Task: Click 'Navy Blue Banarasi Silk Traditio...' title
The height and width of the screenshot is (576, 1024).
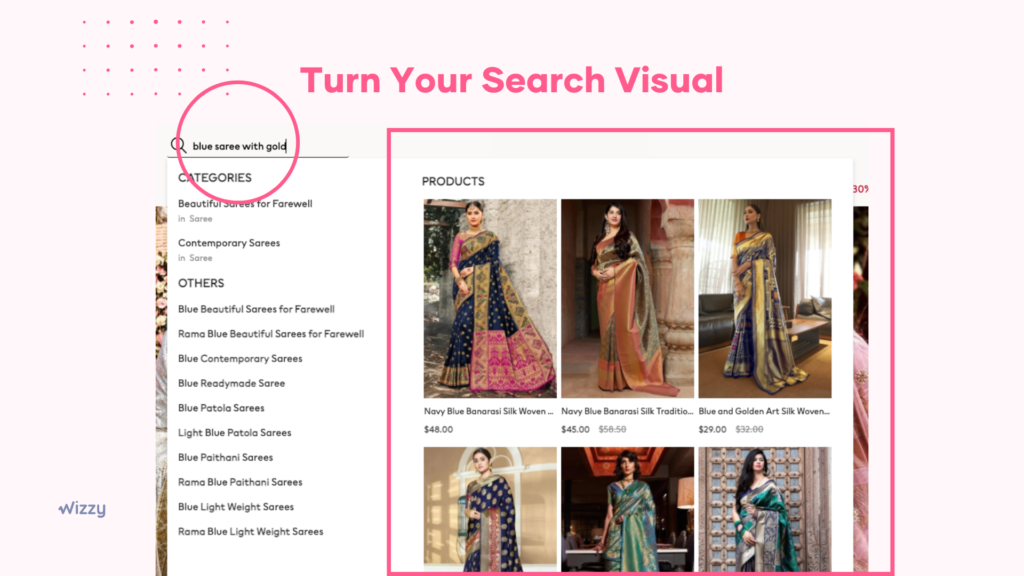Action: pyautogui.click(x=627, y=411)
